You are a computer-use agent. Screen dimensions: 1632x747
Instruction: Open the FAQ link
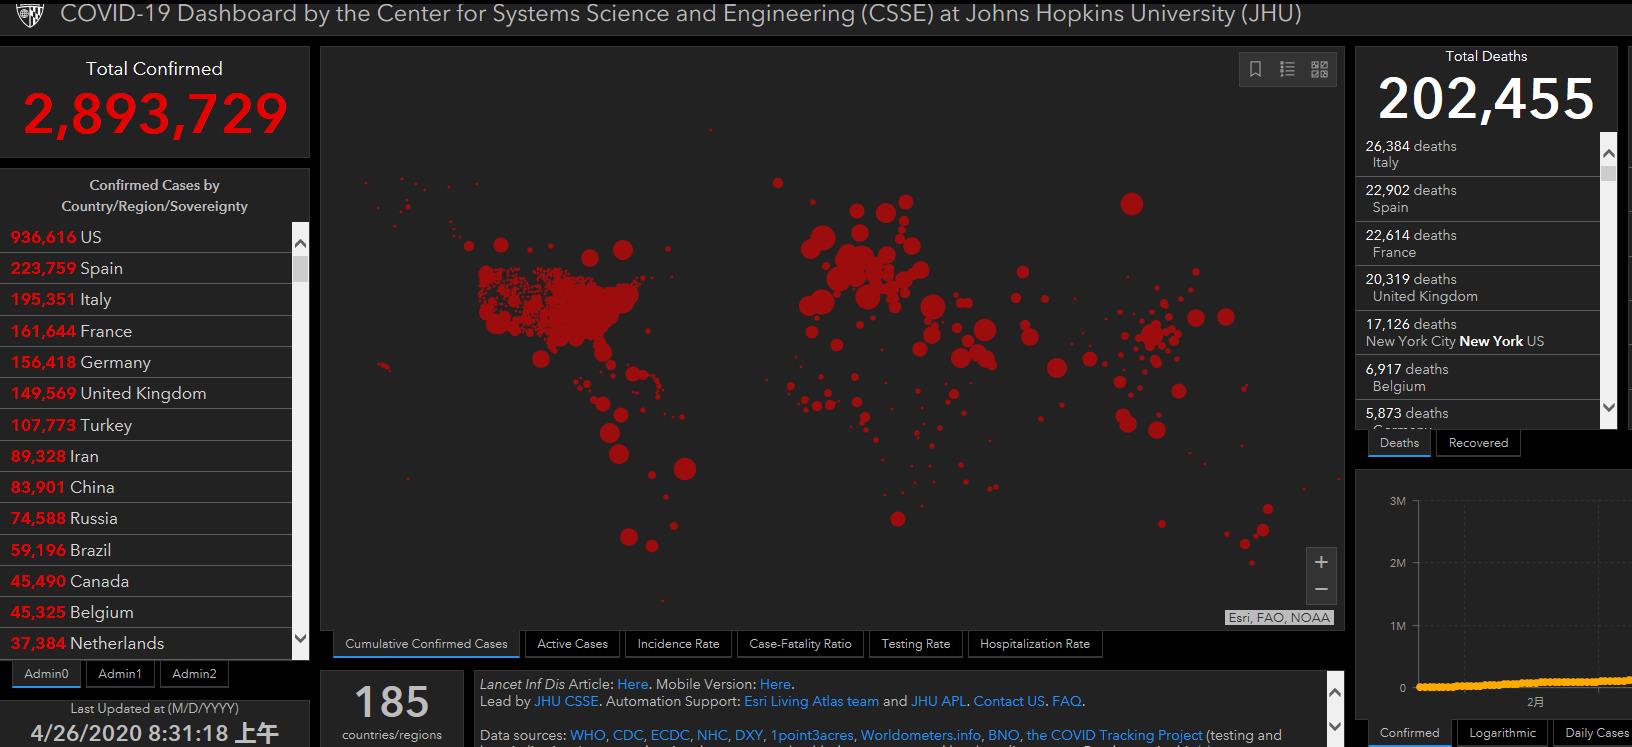[x=1066, y=701]
